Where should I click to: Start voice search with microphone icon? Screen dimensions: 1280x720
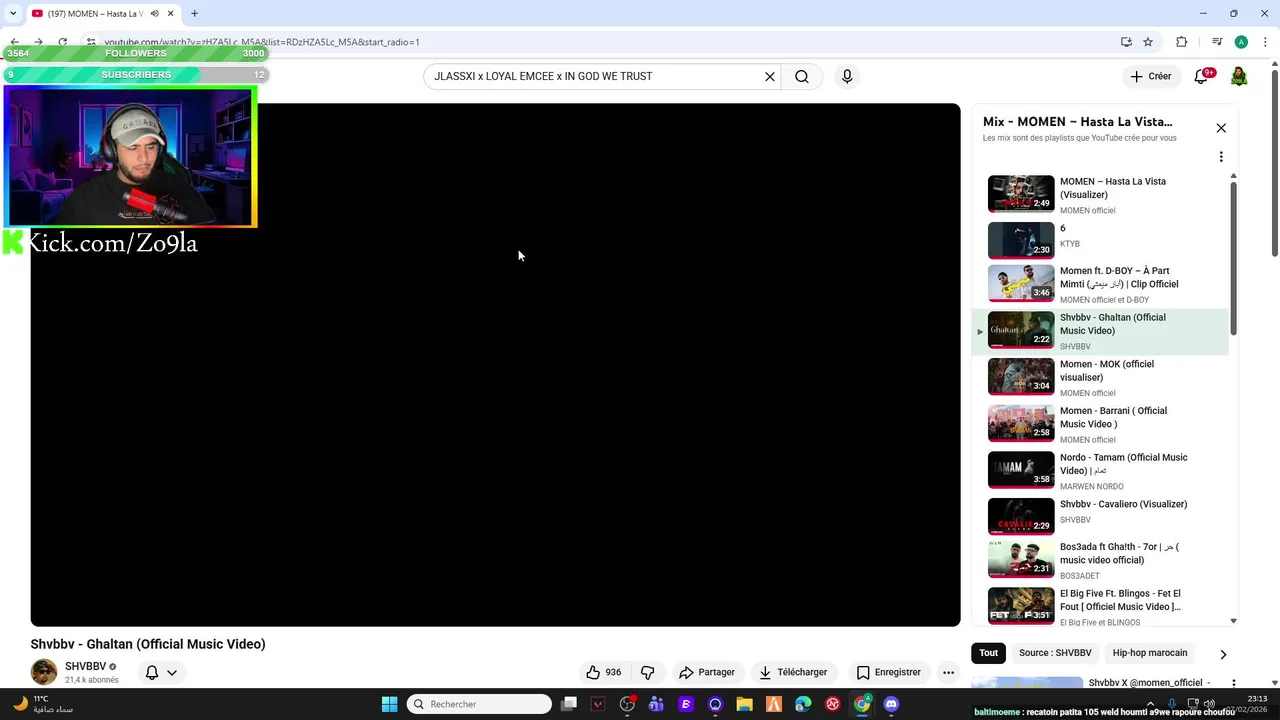[847, 76]
